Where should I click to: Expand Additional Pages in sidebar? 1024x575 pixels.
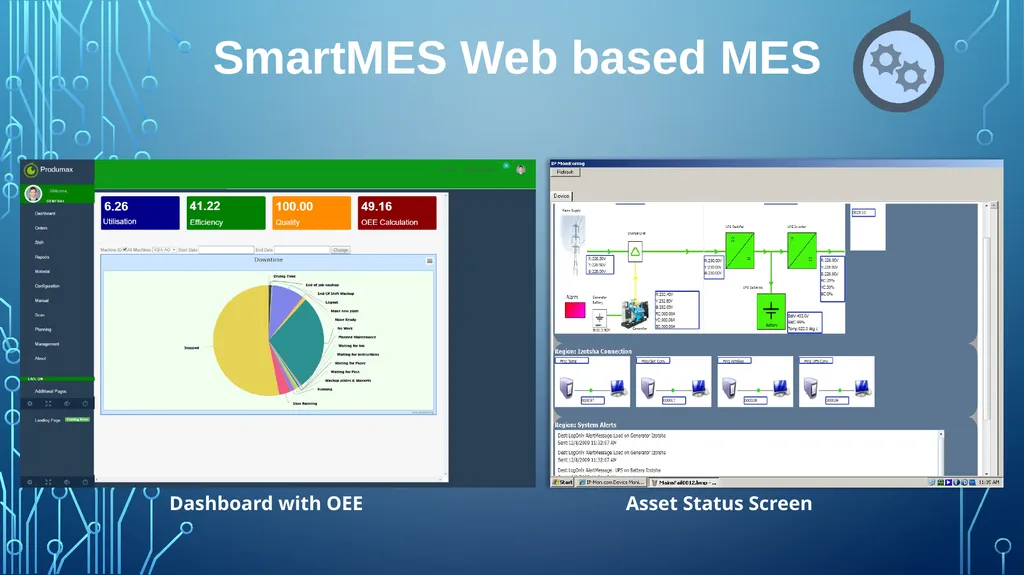pyautogui.click(x=51, y=391)
